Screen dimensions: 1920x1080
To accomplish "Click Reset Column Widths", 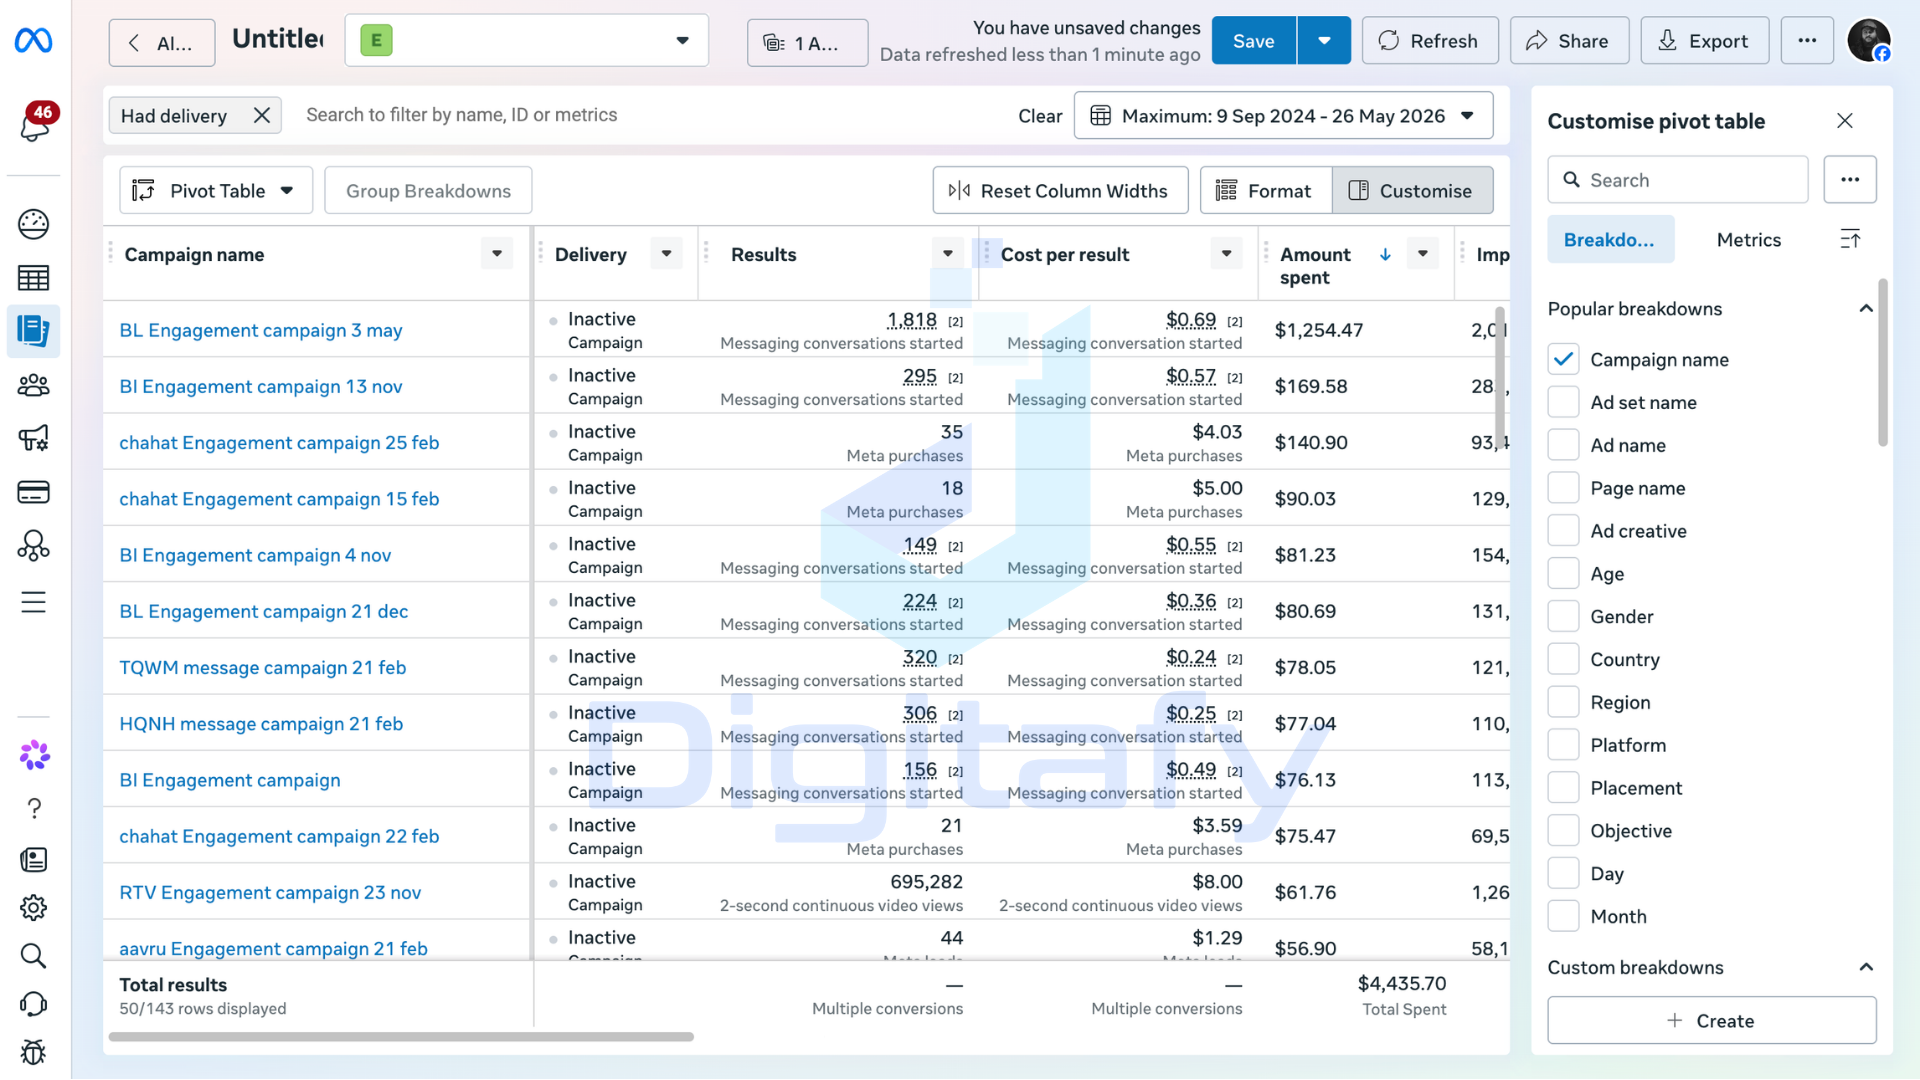I will 1060,191.
